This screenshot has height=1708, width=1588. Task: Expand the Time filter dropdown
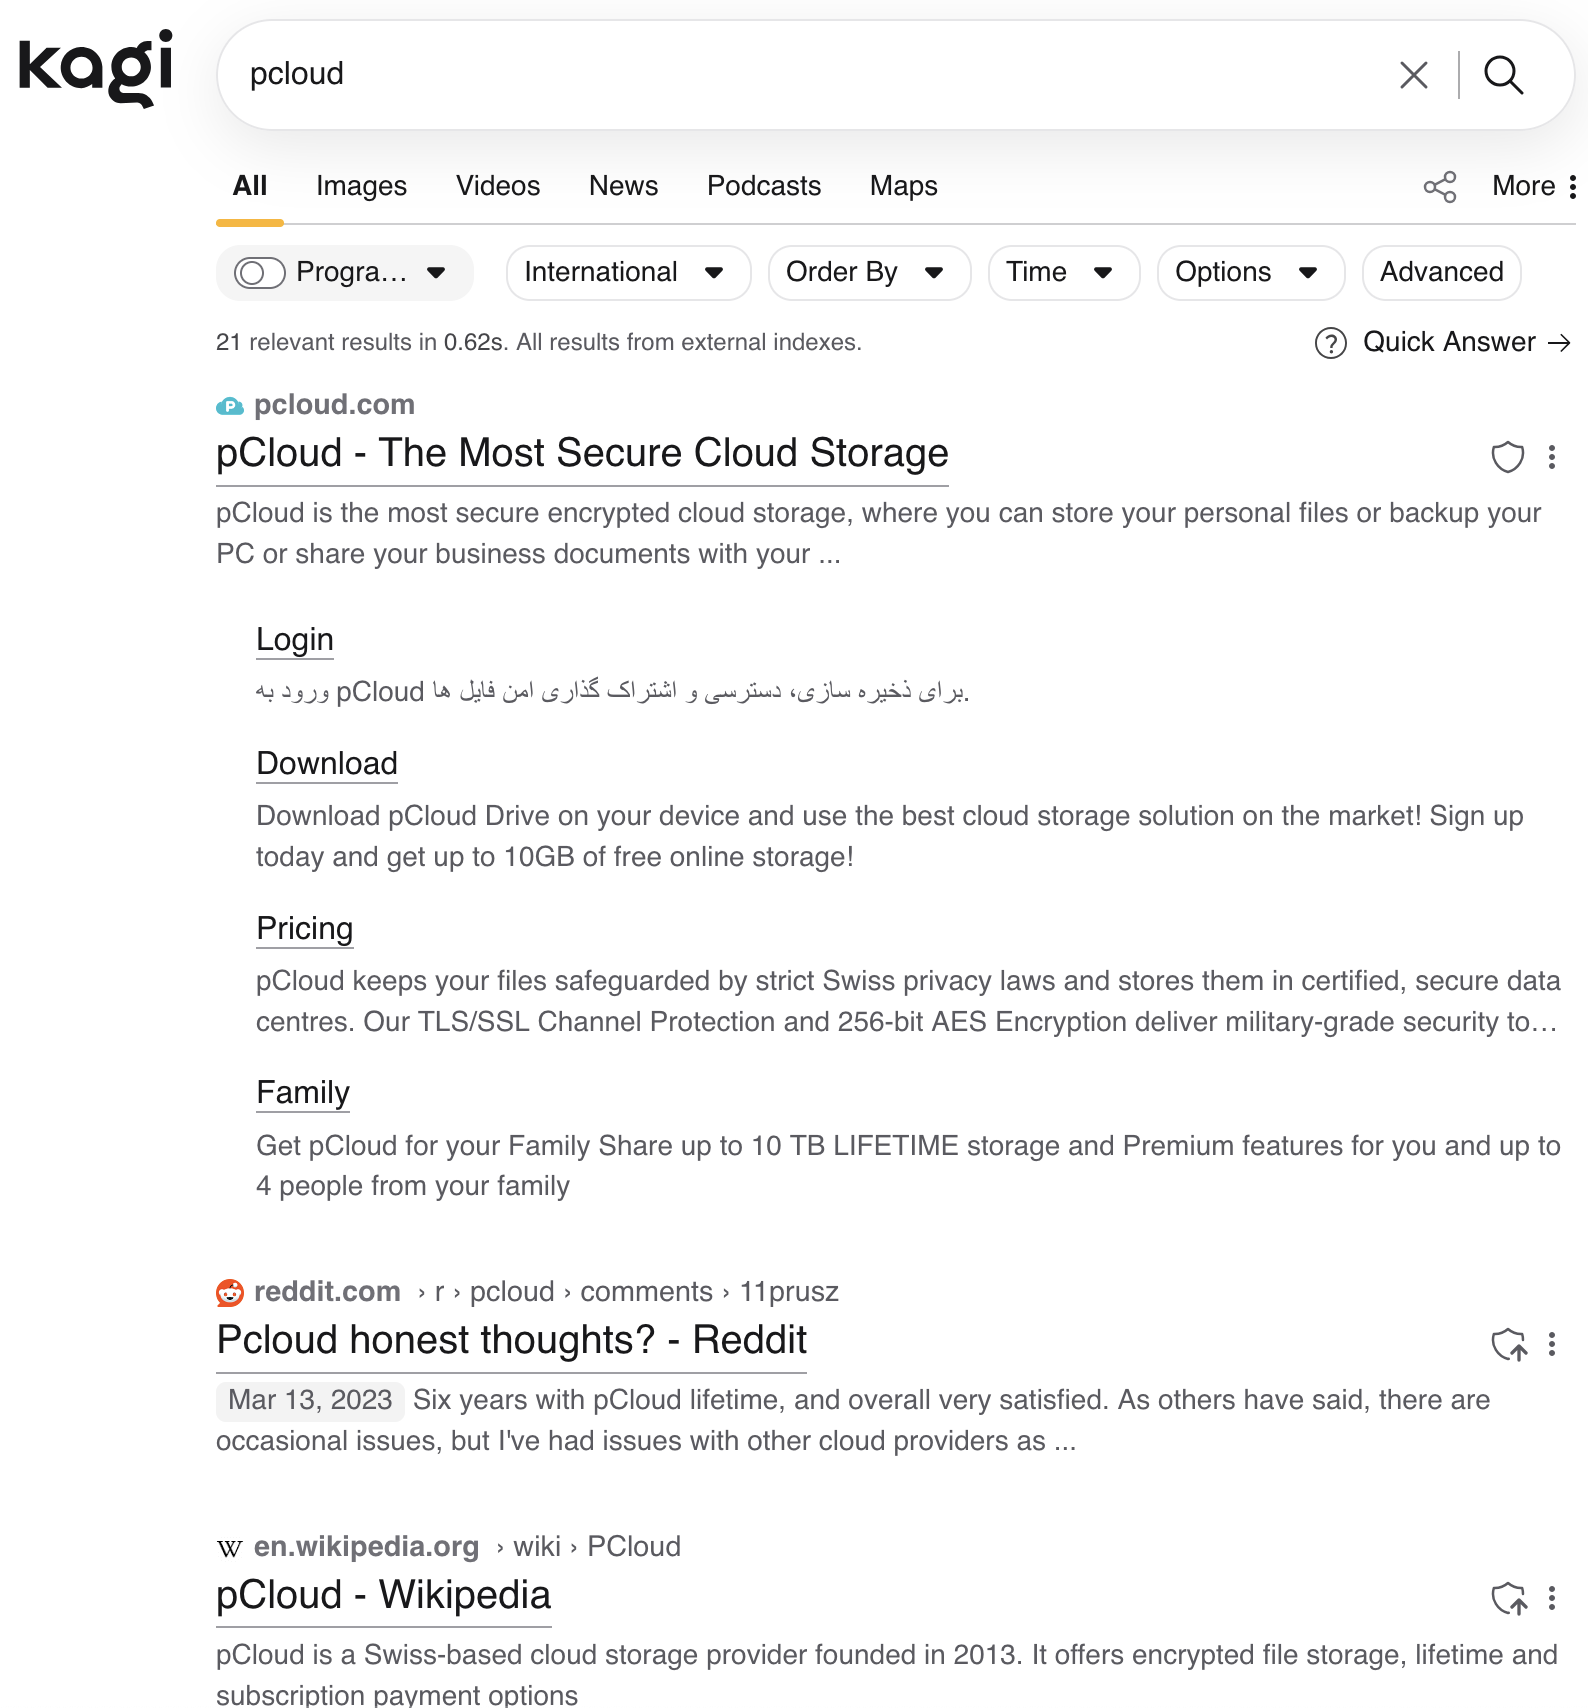point(1063,273)
